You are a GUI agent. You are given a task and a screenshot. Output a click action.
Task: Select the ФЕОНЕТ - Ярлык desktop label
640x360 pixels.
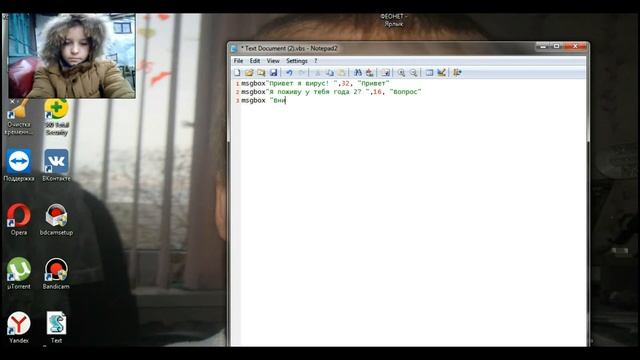[393, 20]
